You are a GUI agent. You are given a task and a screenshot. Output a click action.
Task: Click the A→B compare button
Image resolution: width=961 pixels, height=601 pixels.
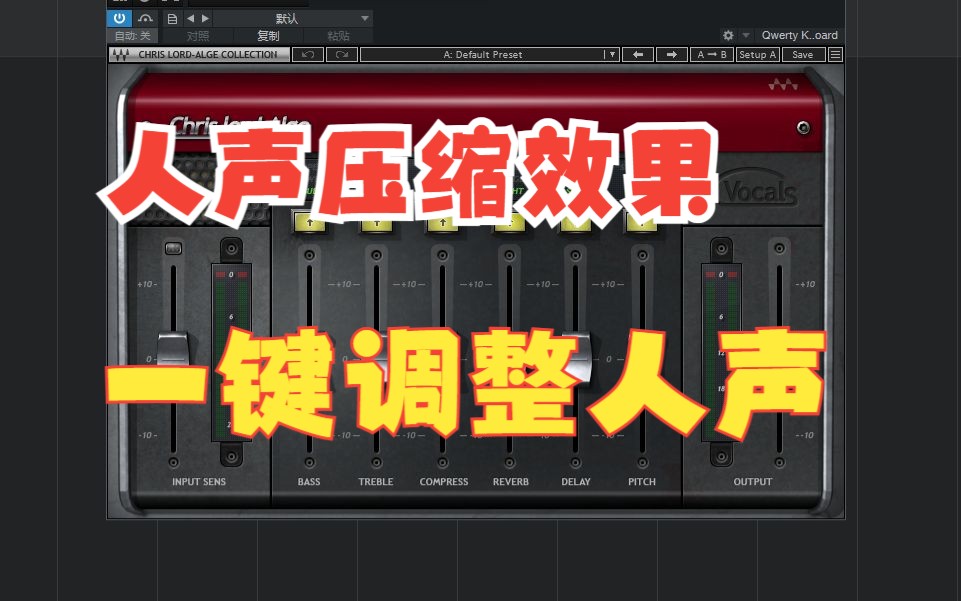tap(711, 54)
